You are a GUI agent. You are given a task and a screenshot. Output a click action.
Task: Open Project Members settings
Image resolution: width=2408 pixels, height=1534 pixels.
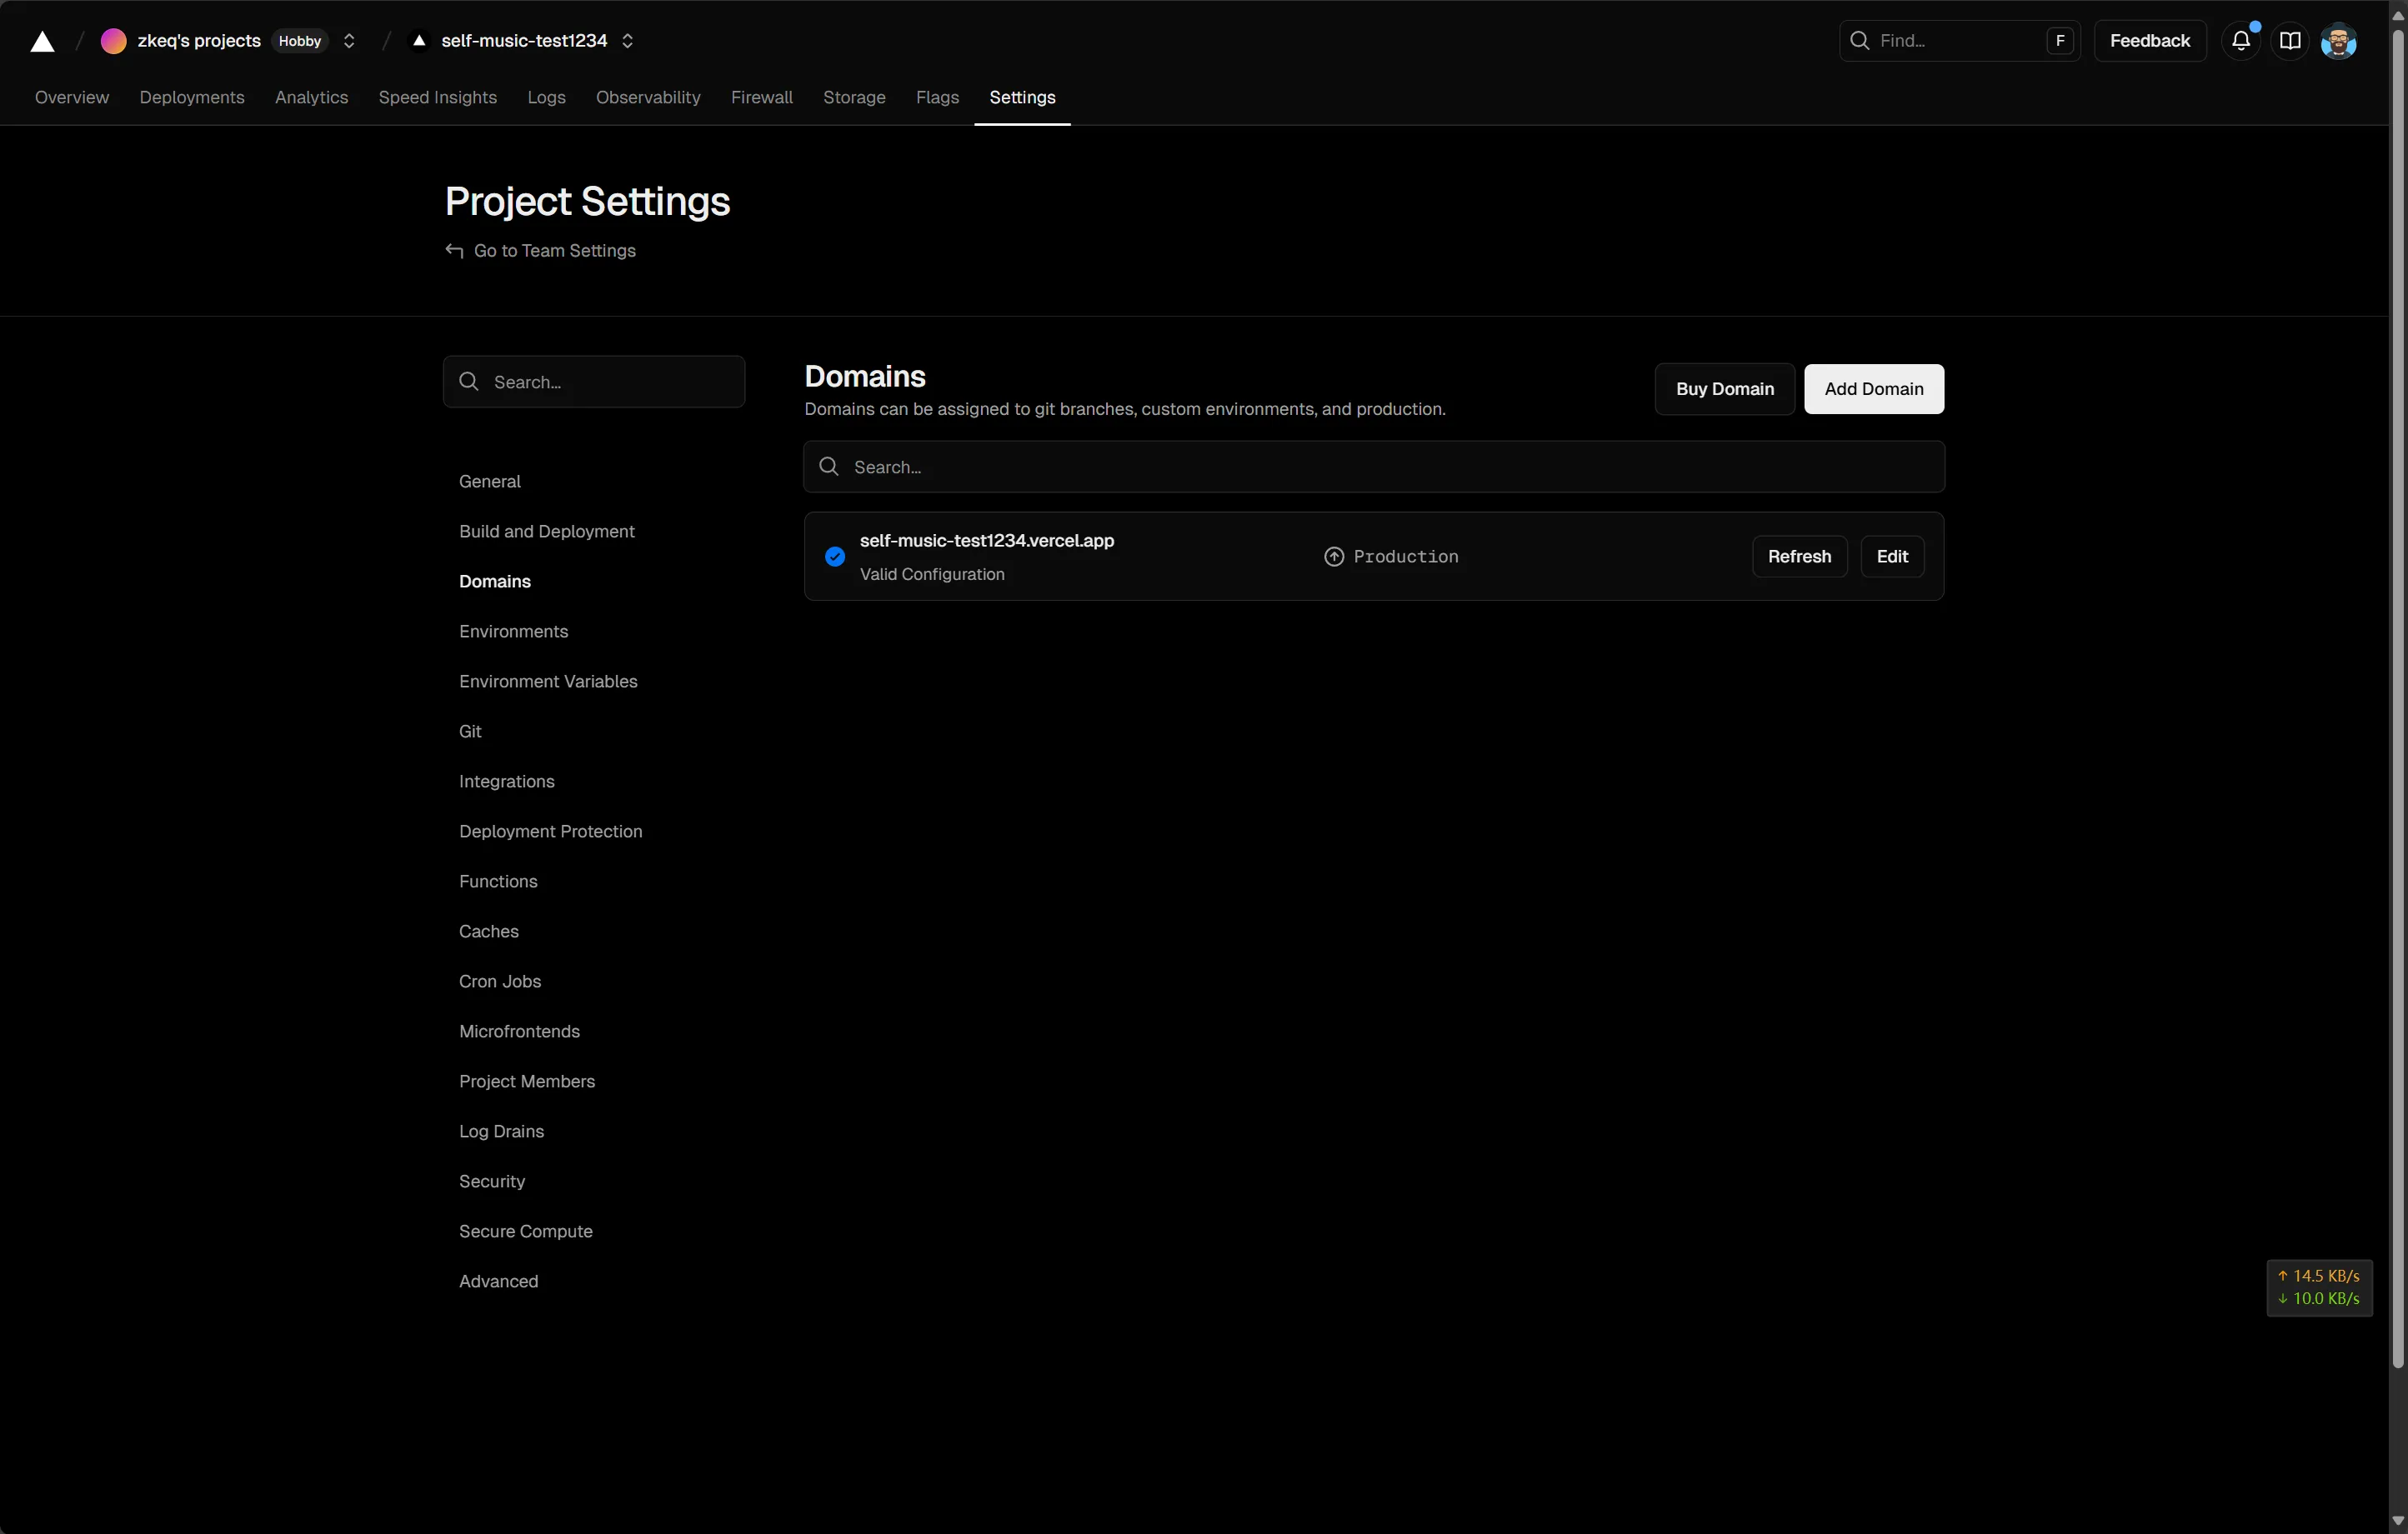click(x=527, y=1081)
